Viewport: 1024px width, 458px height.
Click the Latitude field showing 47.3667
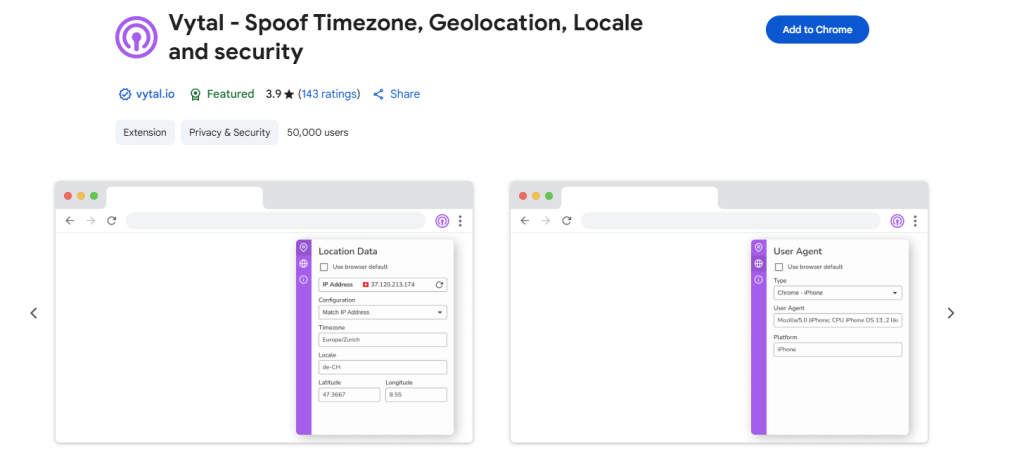tap(349, 395)
